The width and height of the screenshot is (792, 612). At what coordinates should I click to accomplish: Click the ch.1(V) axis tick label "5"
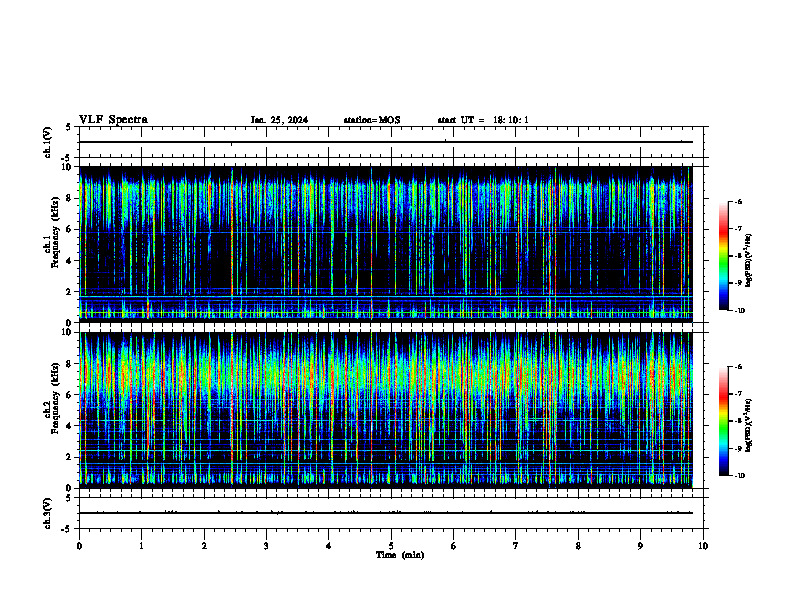[69, 127]
